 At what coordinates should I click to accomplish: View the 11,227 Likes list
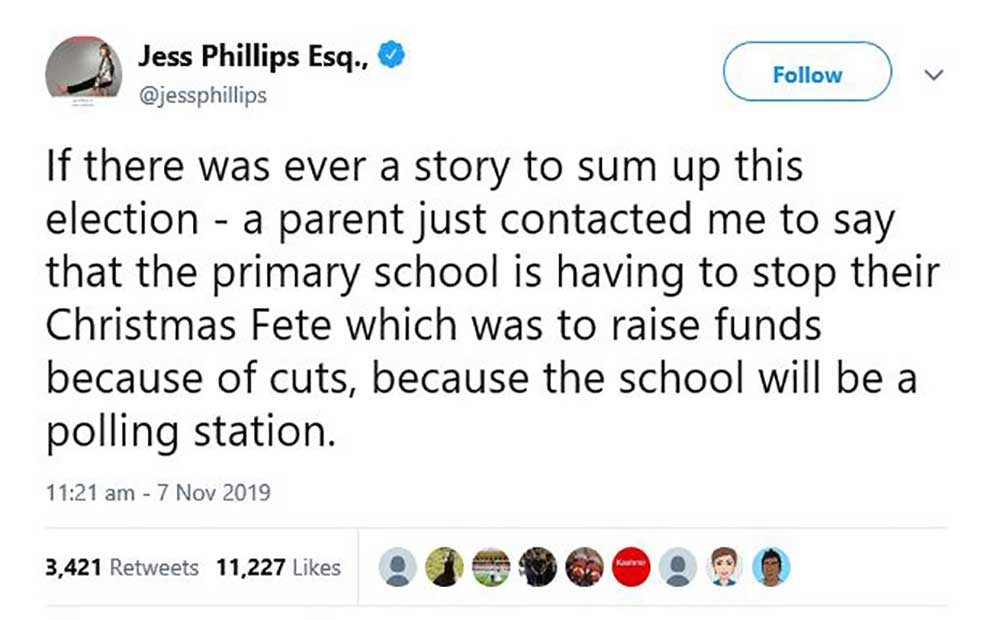click(x=278, y=567)
